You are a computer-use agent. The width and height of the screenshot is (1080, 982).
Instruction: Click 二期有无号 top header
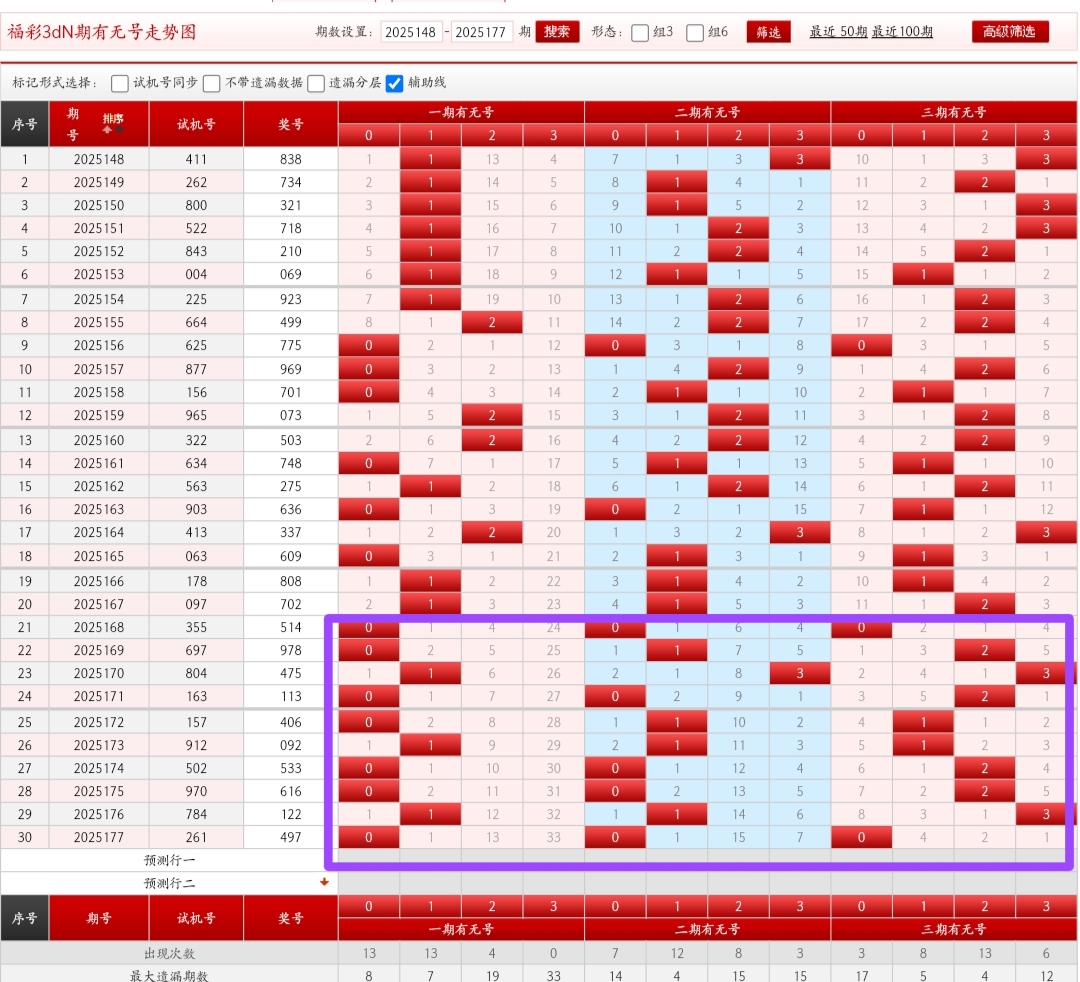pyautogui.click(x=707, y=112)
